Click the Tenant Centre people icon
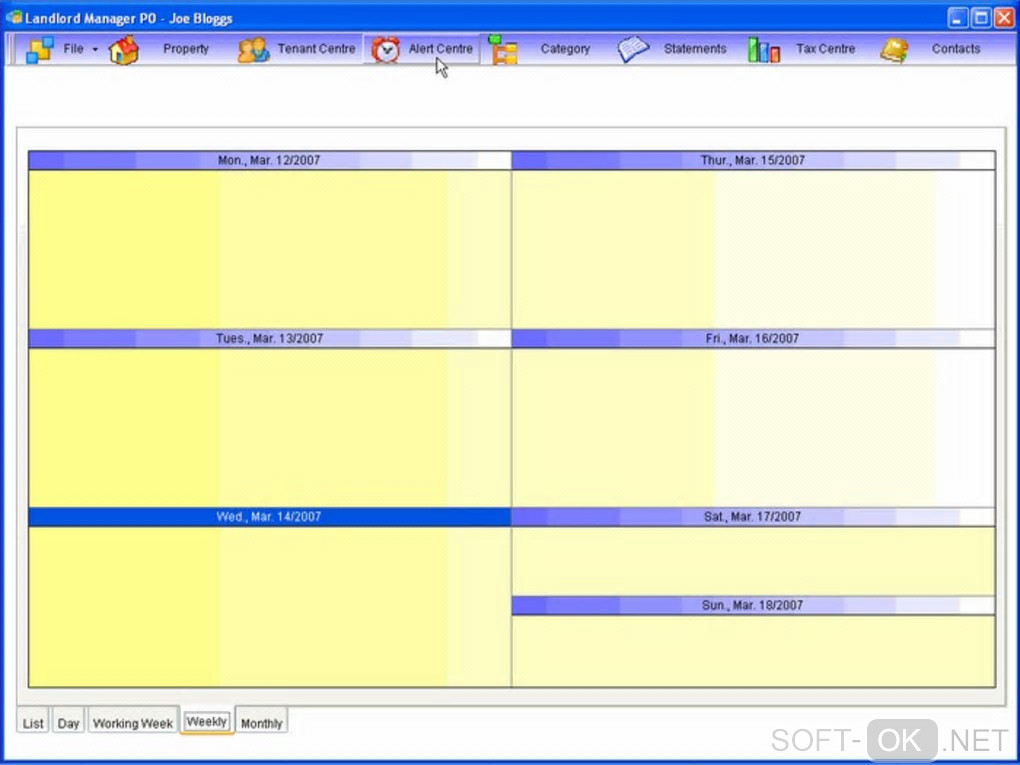 (x=253, y=50)
